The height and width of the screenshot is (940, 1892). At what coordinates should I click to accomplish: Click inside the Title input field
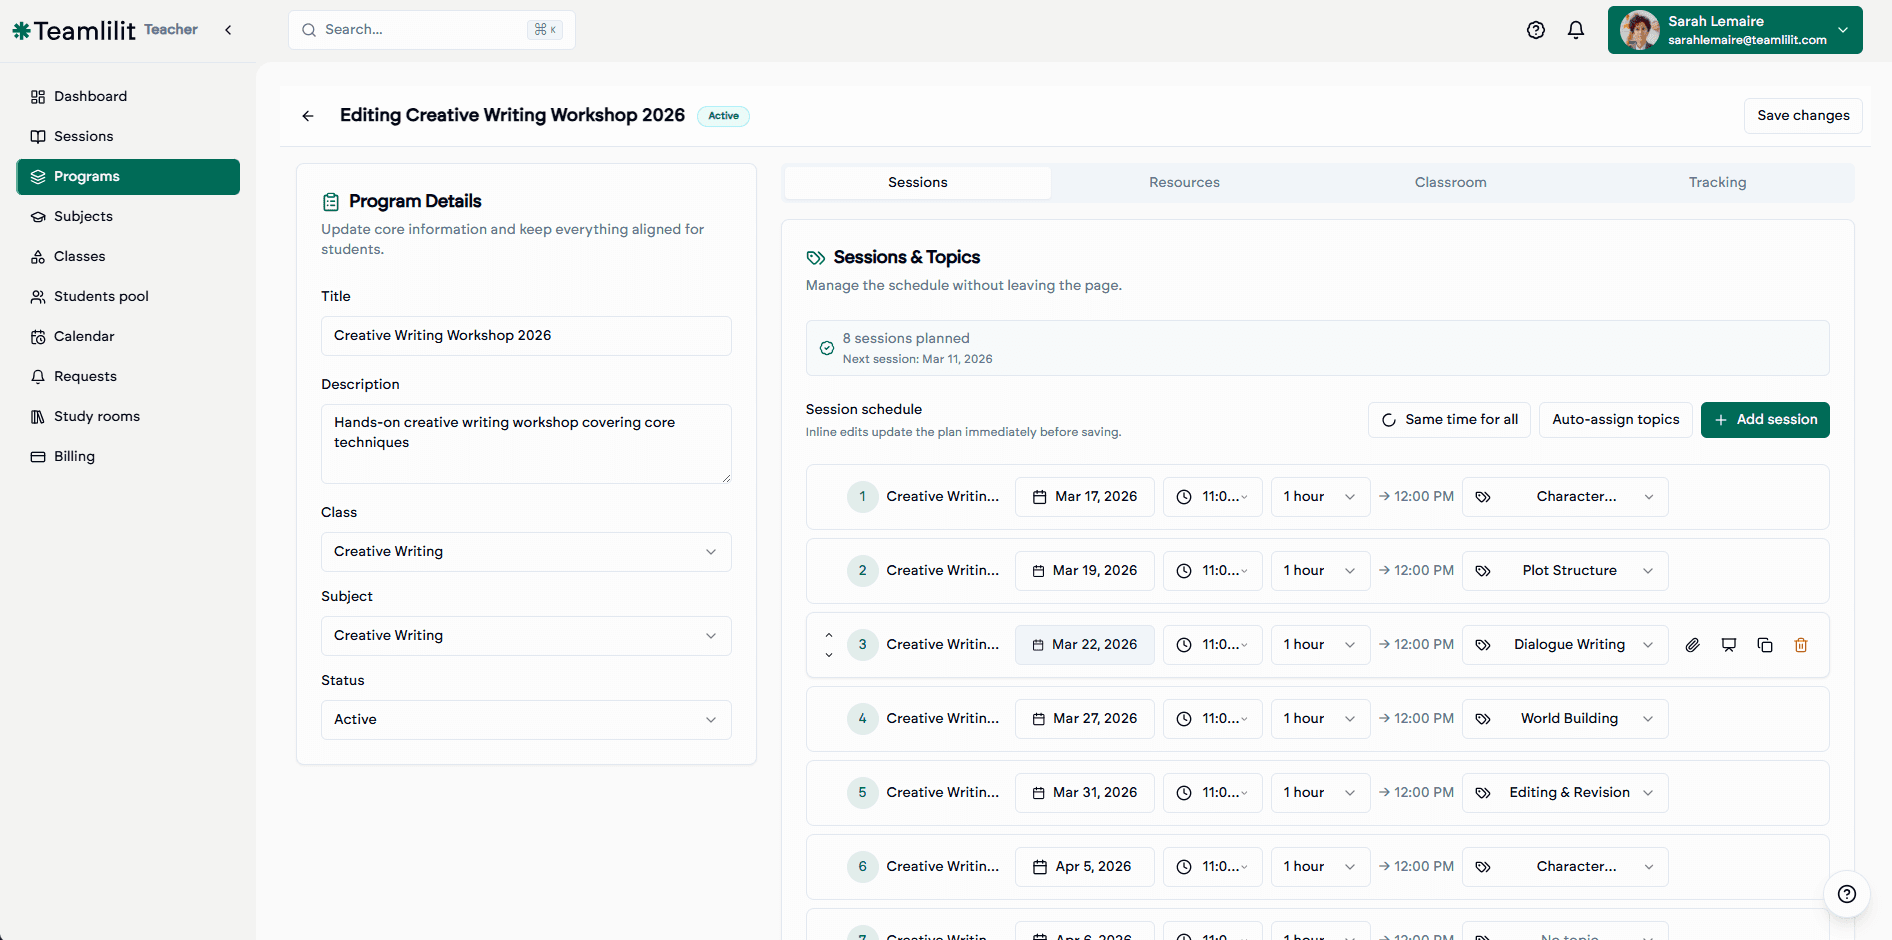[x=525, y=335]
